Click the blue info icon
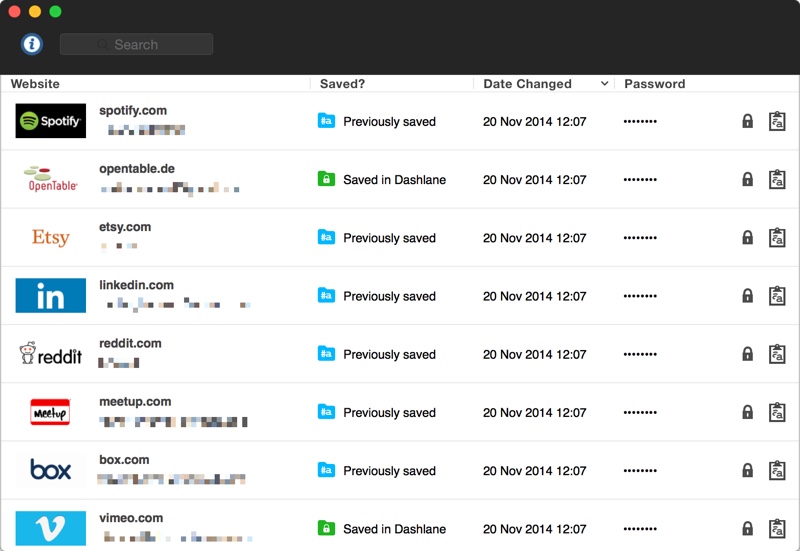800x551 pixels. 32,44
